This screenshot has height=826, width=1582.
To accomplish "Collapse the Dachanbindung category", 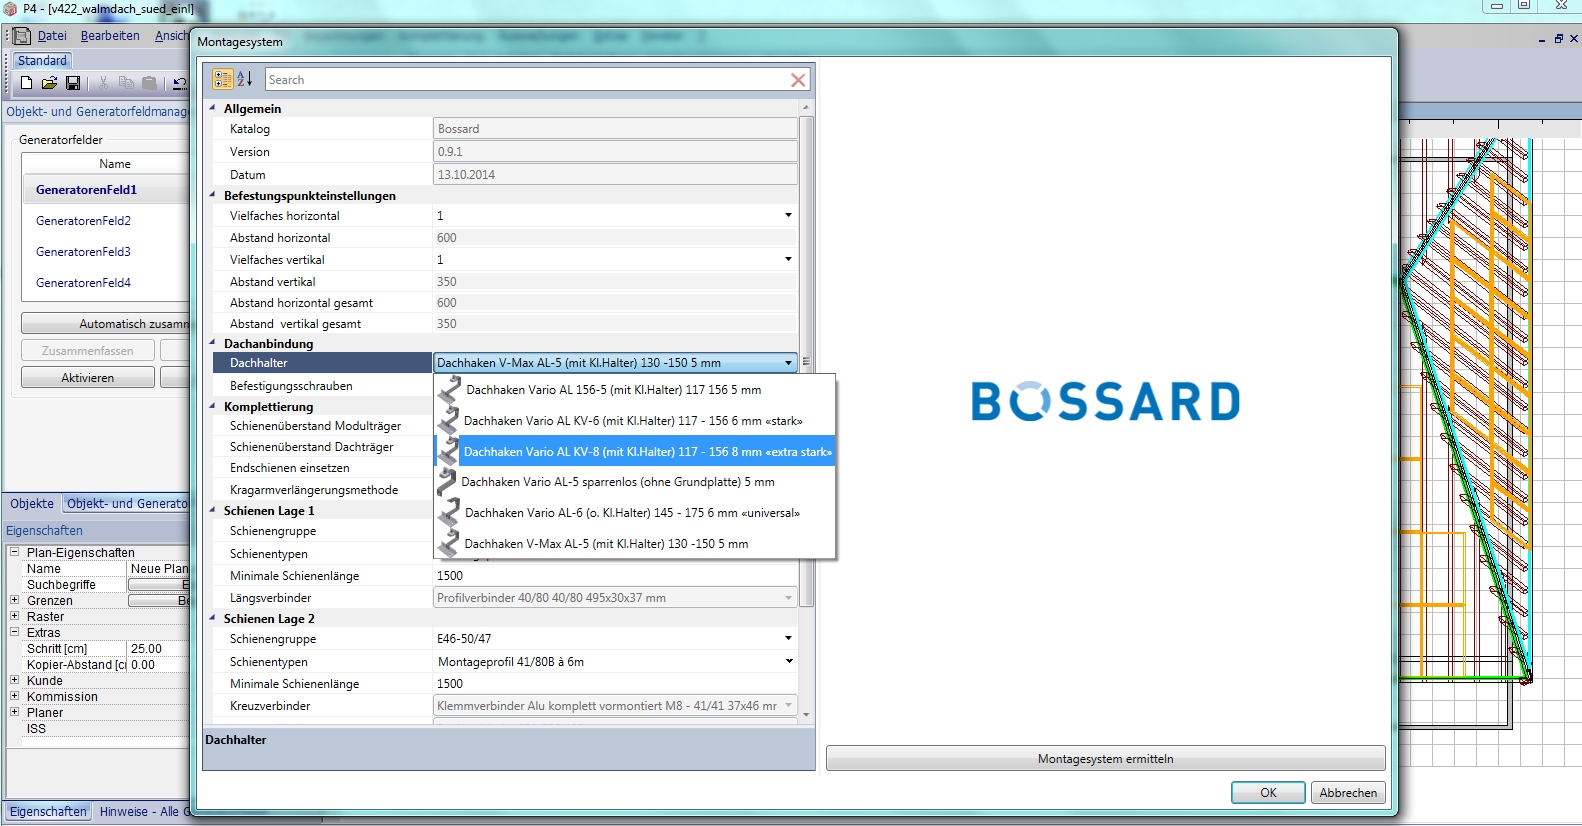I will (x=213, y=343).
